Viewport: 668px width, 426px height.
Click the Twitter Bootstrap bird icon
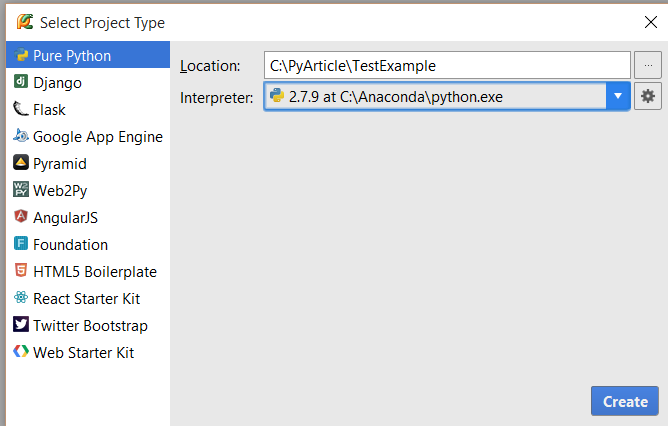(21, 324)
